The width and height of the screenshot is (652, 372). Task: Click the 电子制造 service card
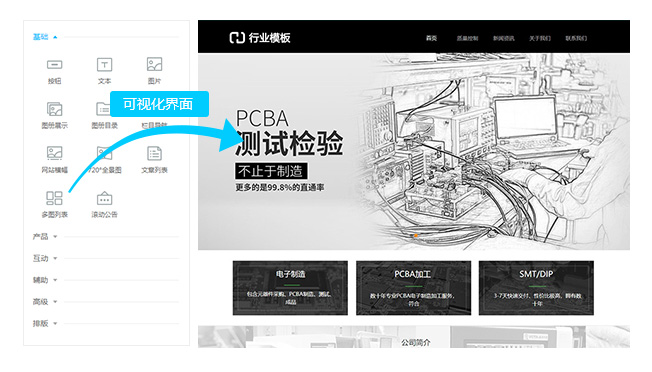pos(290,288)
